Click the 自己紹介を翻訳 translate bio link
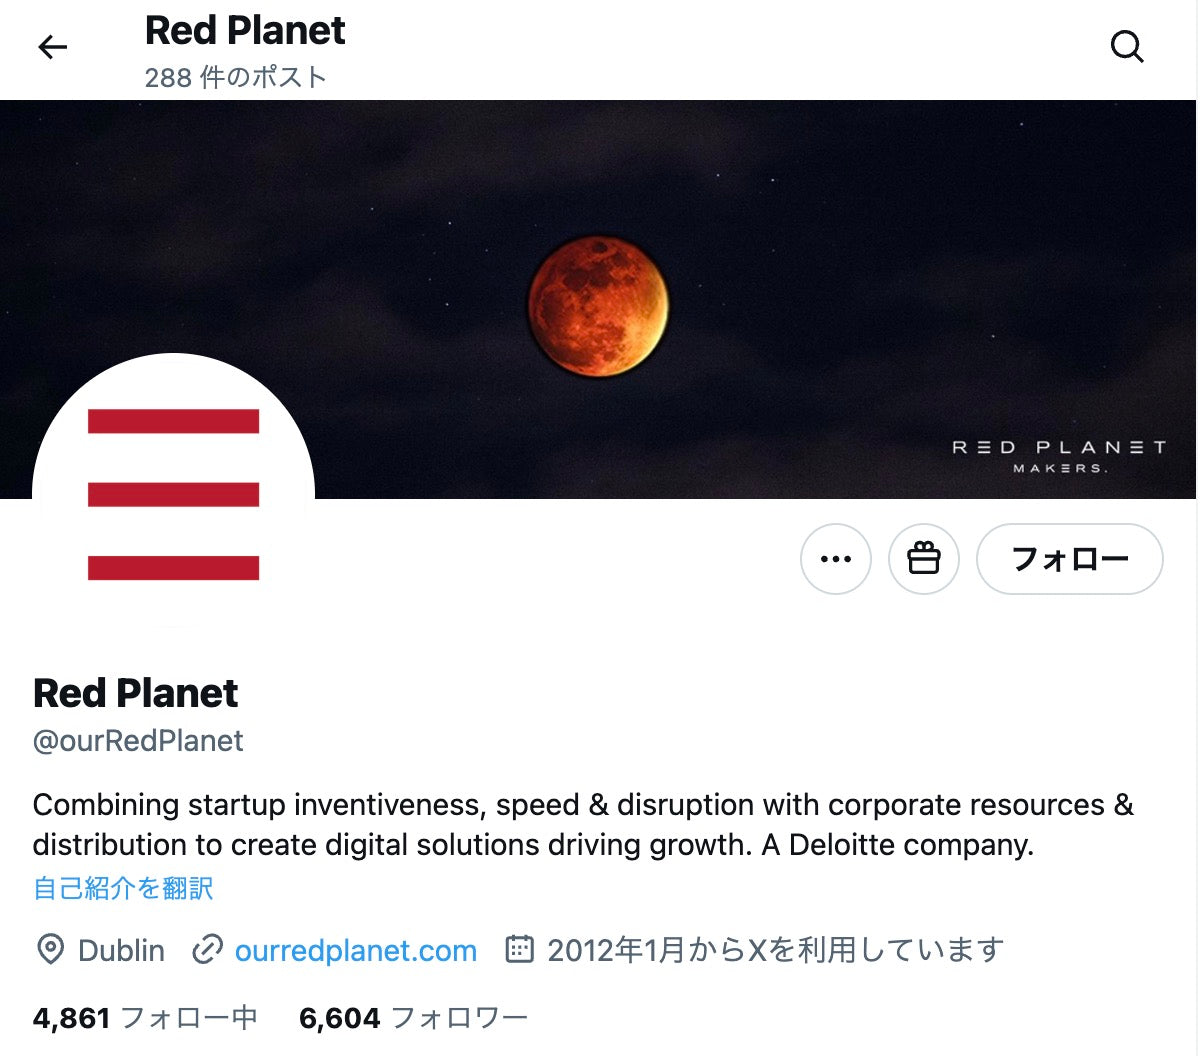The width and height of the screenshot is (1200, 1056). pos(123,888)
